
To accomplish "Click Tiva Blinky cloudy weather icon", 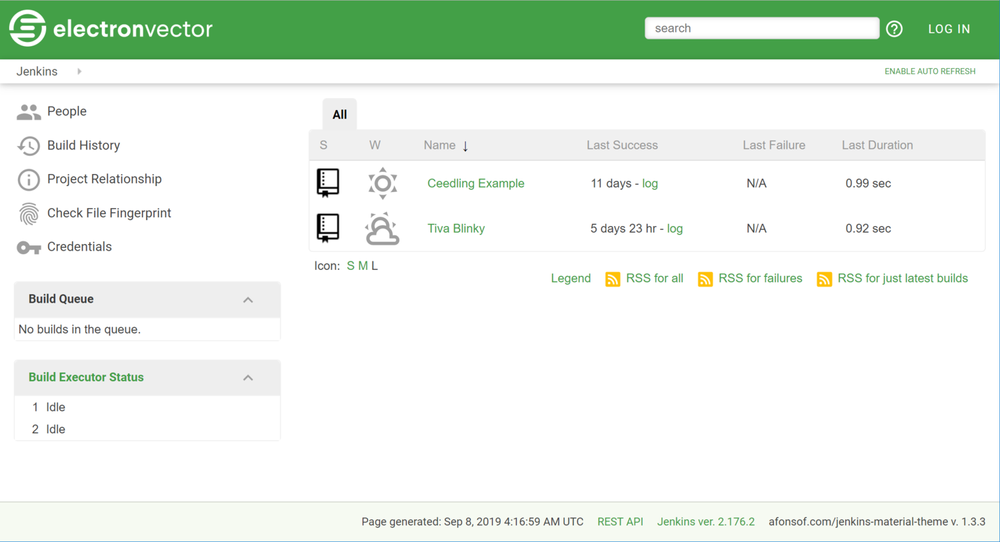I will click(382, 229).
